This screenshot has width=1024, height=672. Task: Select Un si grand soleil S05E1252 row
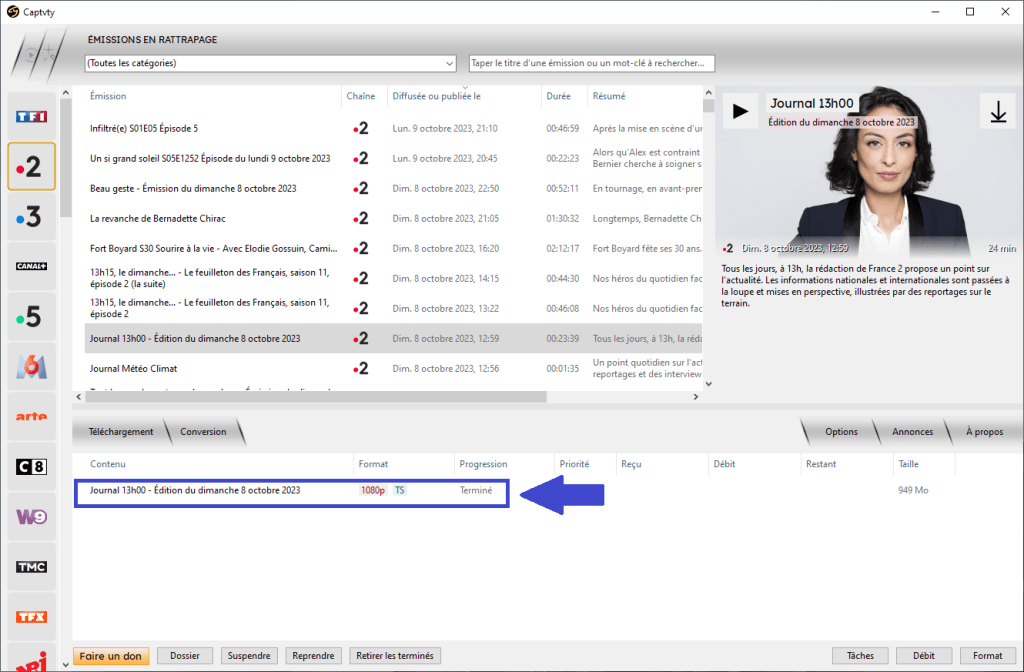(x=393, y=159)
